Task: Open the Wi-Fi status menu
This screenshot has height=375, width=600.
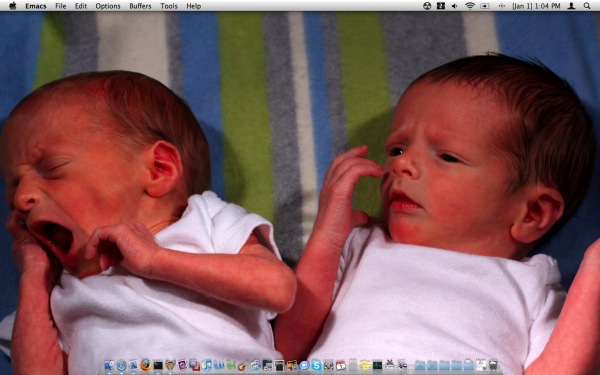Action: 470,6
